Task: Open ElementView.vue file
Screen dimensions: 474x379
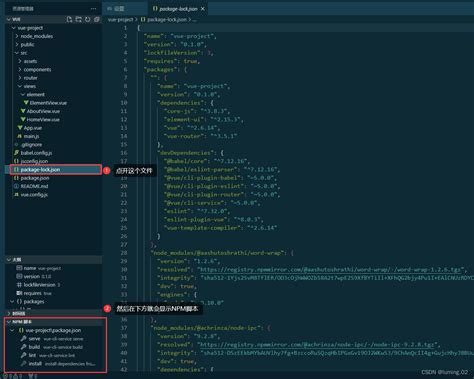Action: tap(48, 103)
